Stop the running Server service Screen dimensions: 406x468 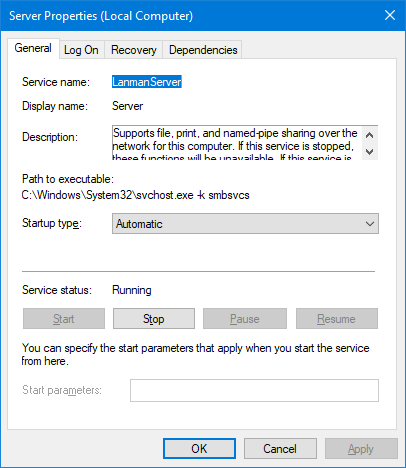click(154, 319)
